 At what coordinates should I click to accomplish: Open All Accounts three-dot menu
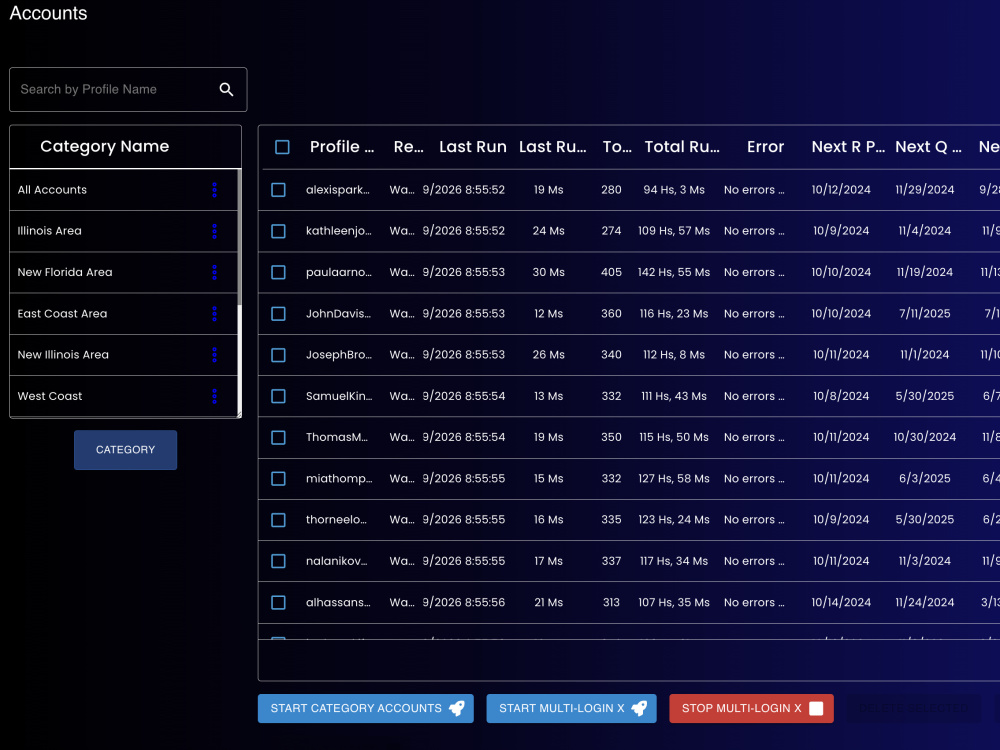(x=214, y=189)
